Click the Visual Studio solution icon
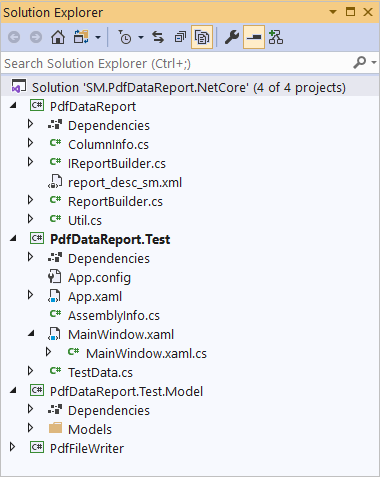 click(x=19, y=87)
